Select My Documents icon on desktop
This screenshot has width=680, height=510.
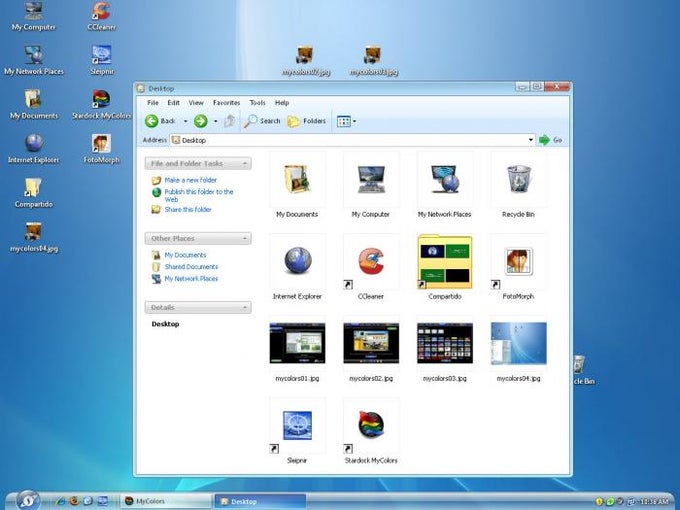click(x=34, y=105)
